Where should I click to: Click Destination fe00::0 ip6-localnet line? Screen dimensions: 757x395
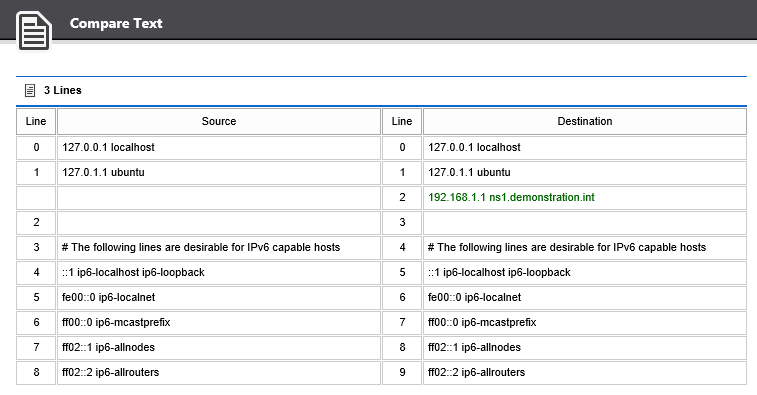[x=585, y=297]
